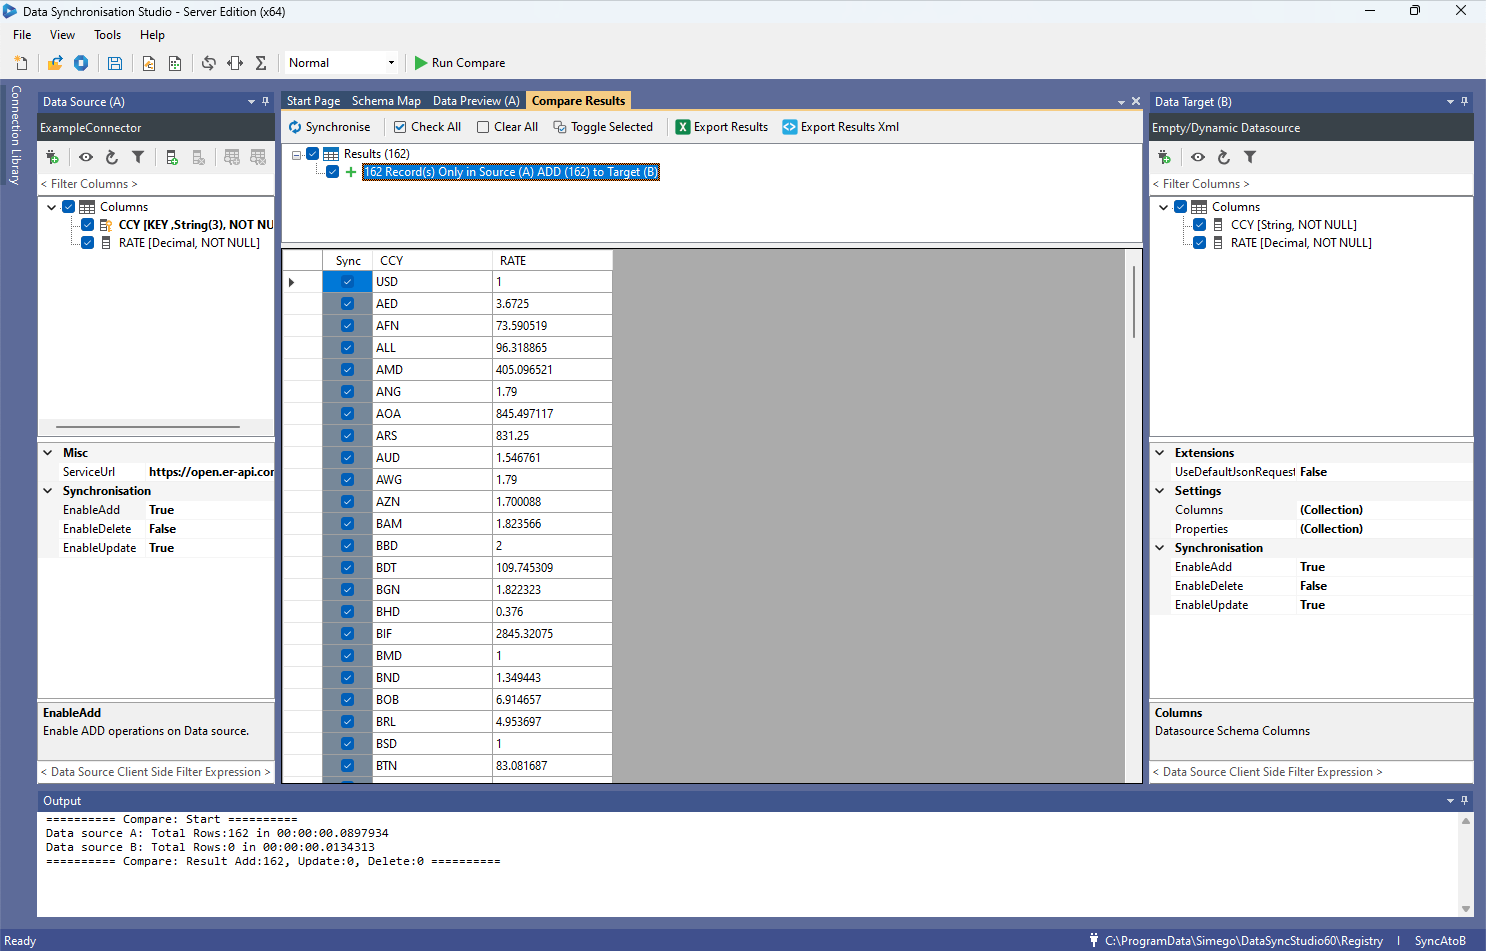Toggle the CCY column checkbox in Data Target B
Viewport: 1486px width, 951px height.
pyautogui.click(x=1199, y=224)
